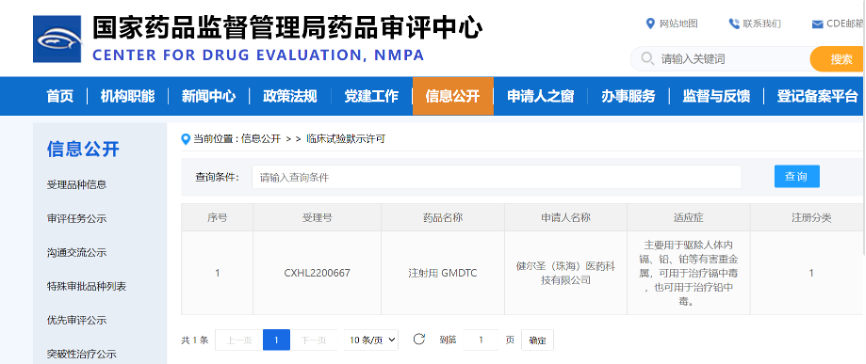Click 临床试验默示许可 breadcrumb text
This screenshot has width=866, height=364.
(345, 139)
